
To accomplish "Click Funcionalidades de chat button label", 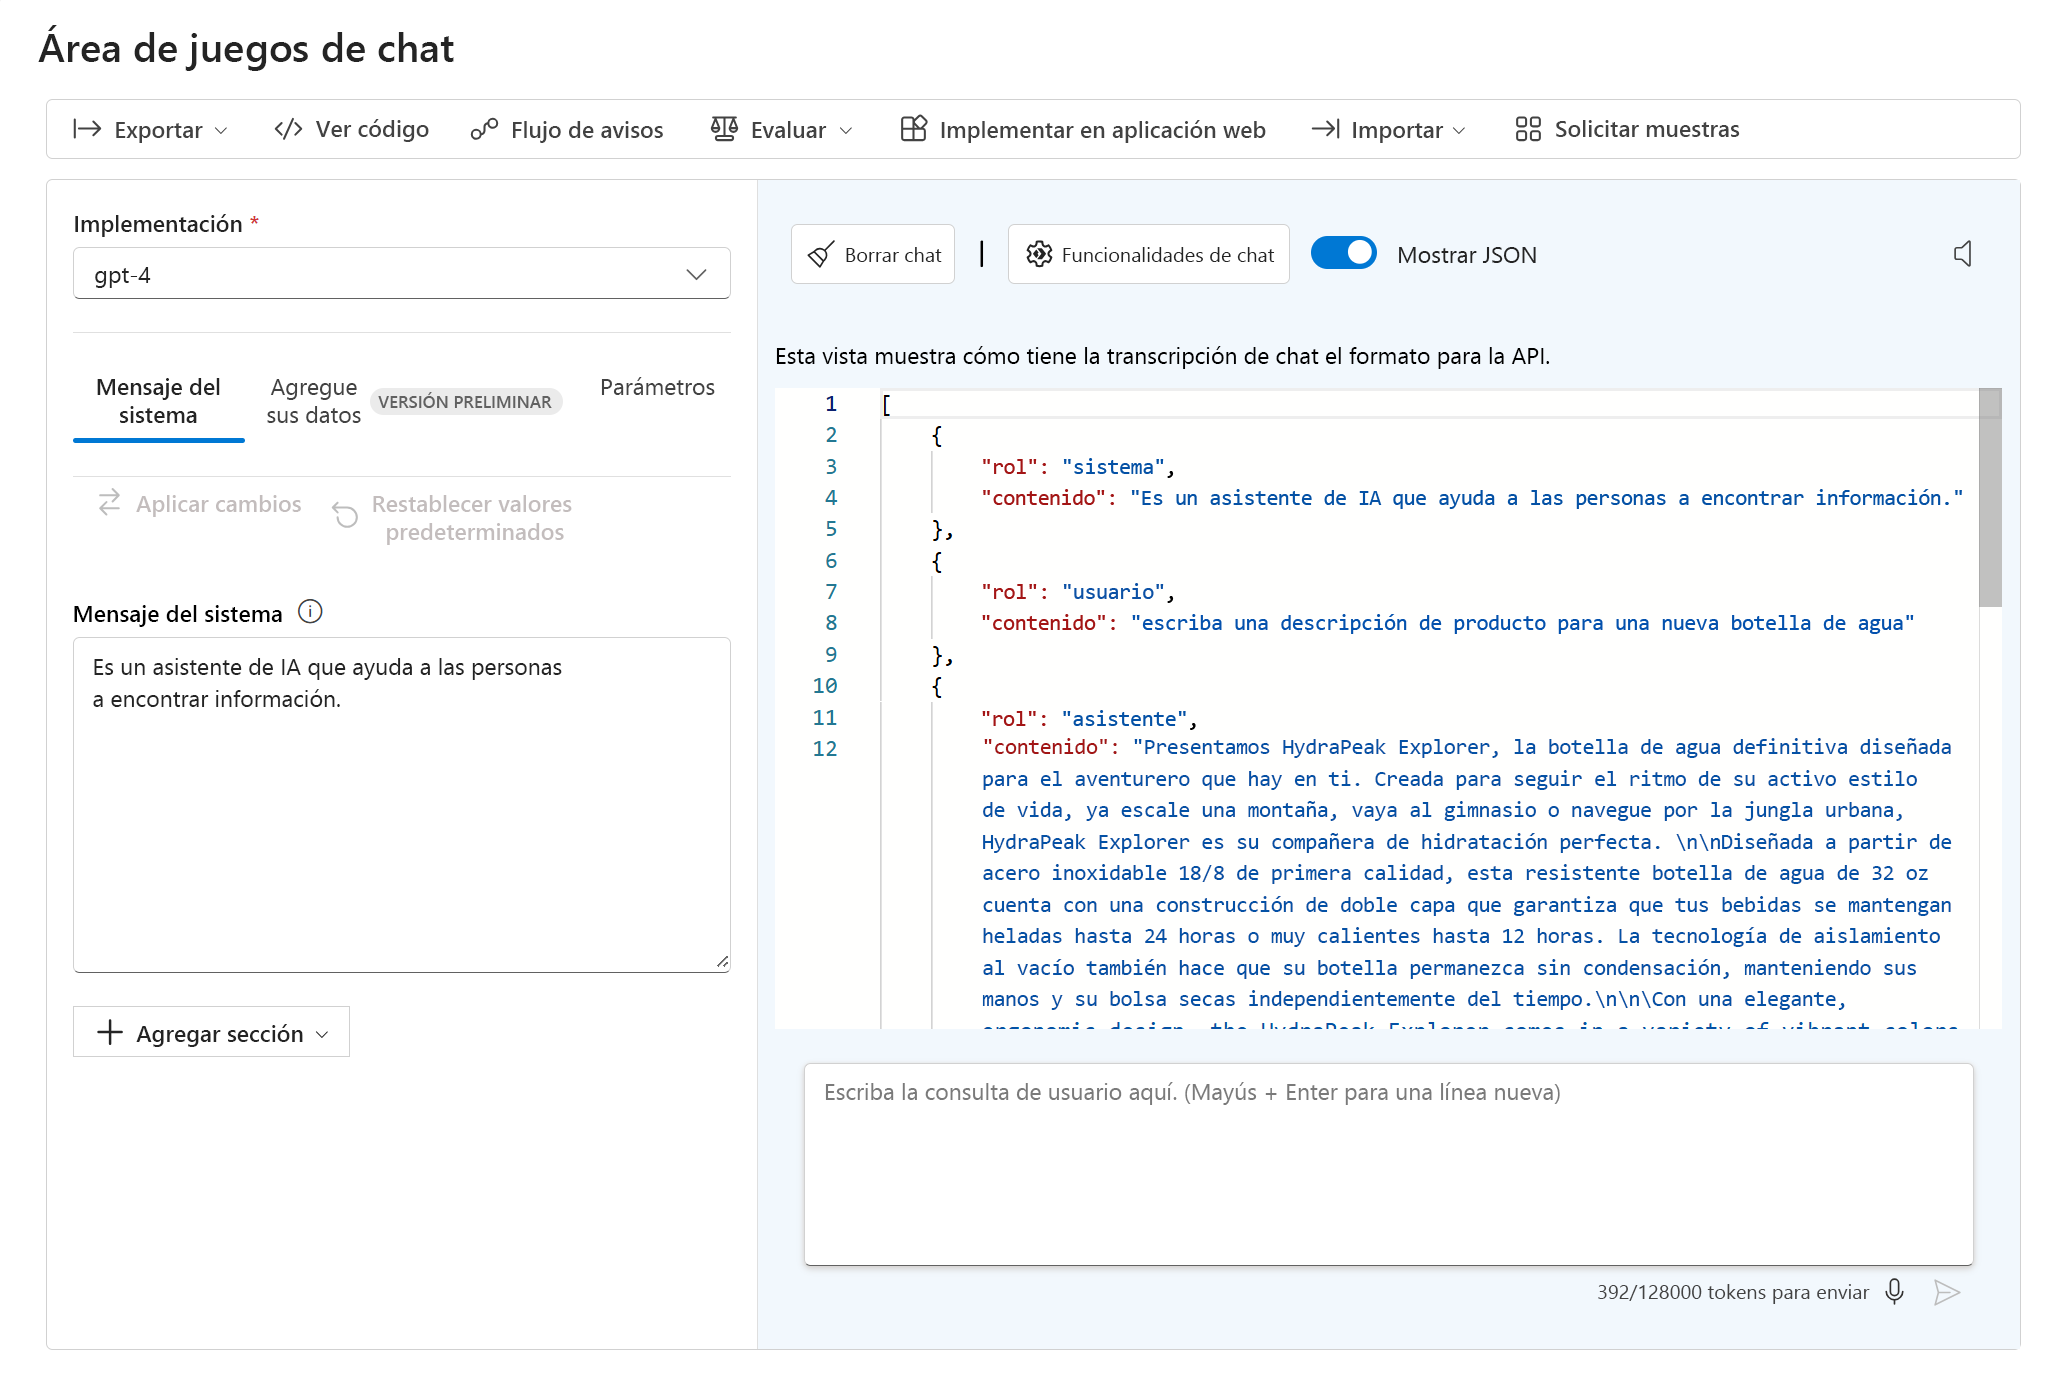I will (x=1168, y=255).
